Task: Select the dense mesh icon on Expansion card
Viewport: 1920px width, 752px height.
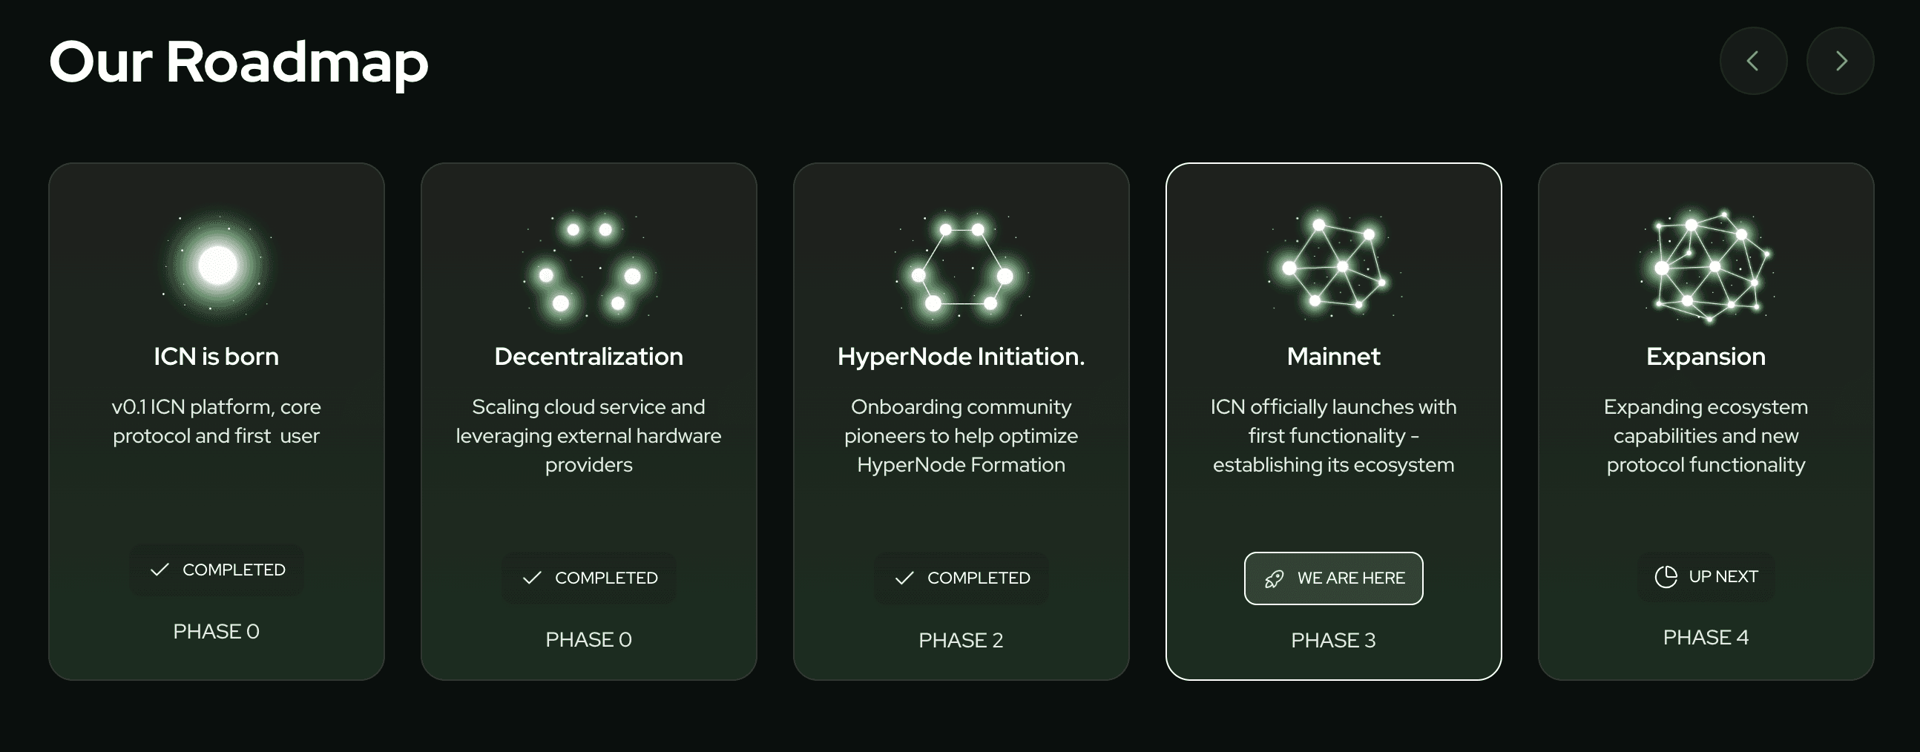Action: coord(1705,265)
